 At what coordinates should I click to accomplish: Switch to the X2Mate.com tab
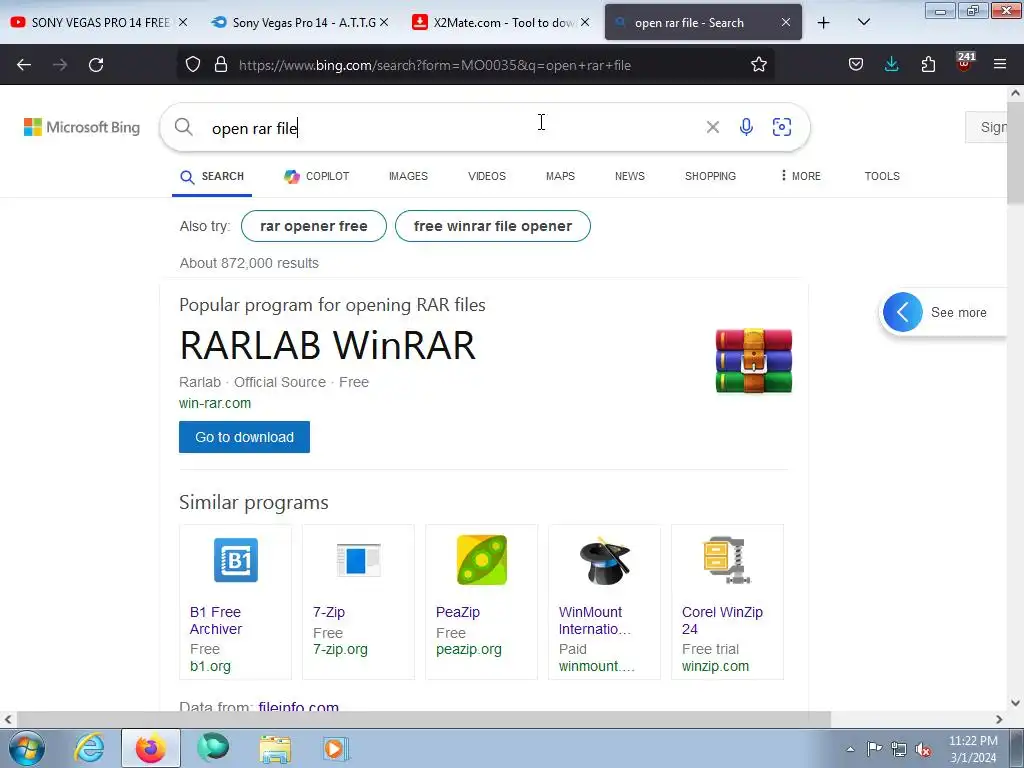[x=502, y=22]
